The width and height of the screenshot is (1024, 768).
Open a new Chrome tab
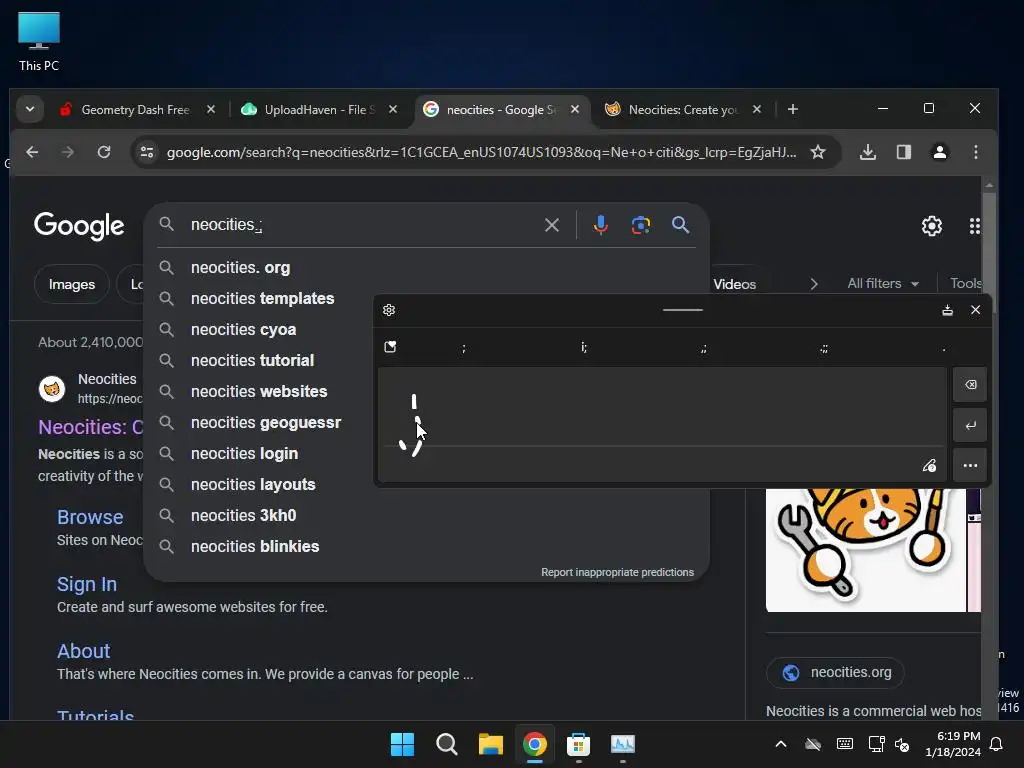click(x=793, y=109)
